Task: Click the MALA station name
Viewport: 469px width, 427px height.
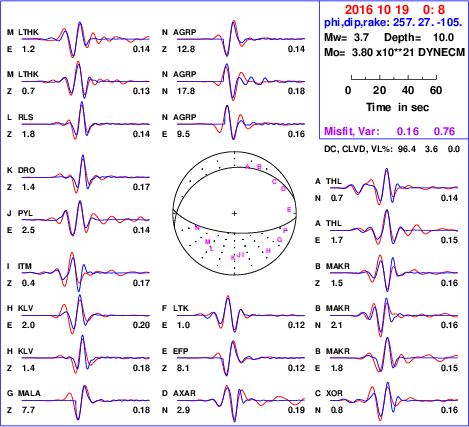Action: tap(29, 393)
